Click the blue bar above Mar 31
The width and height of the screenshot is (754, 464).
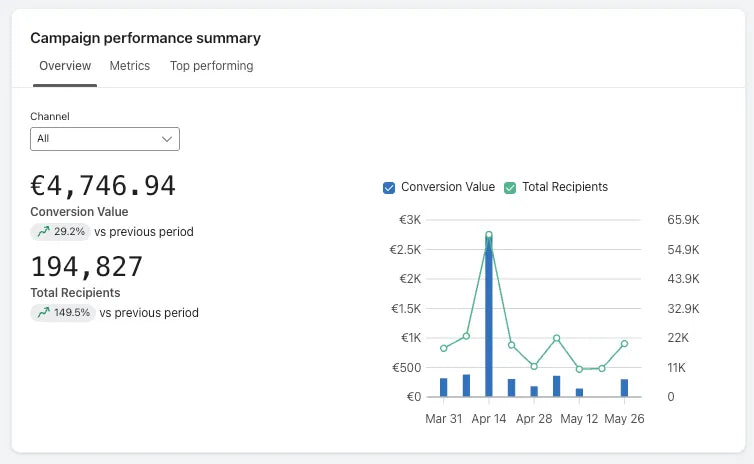point(443,387)
